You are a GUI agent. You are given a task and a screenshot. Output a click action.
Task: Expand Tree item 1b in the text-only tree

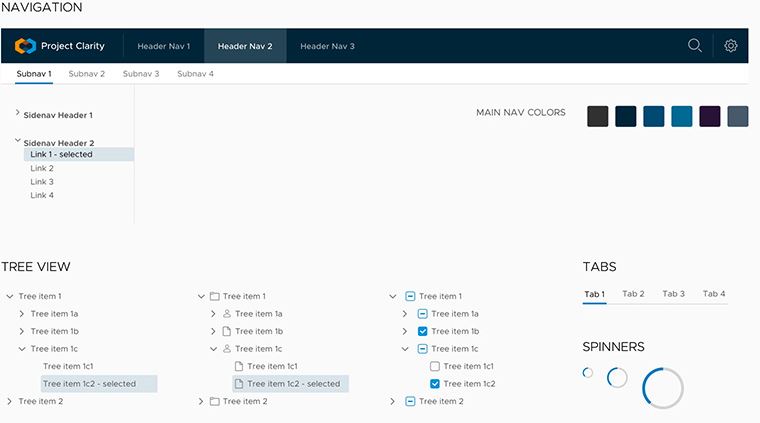point(21,331)
